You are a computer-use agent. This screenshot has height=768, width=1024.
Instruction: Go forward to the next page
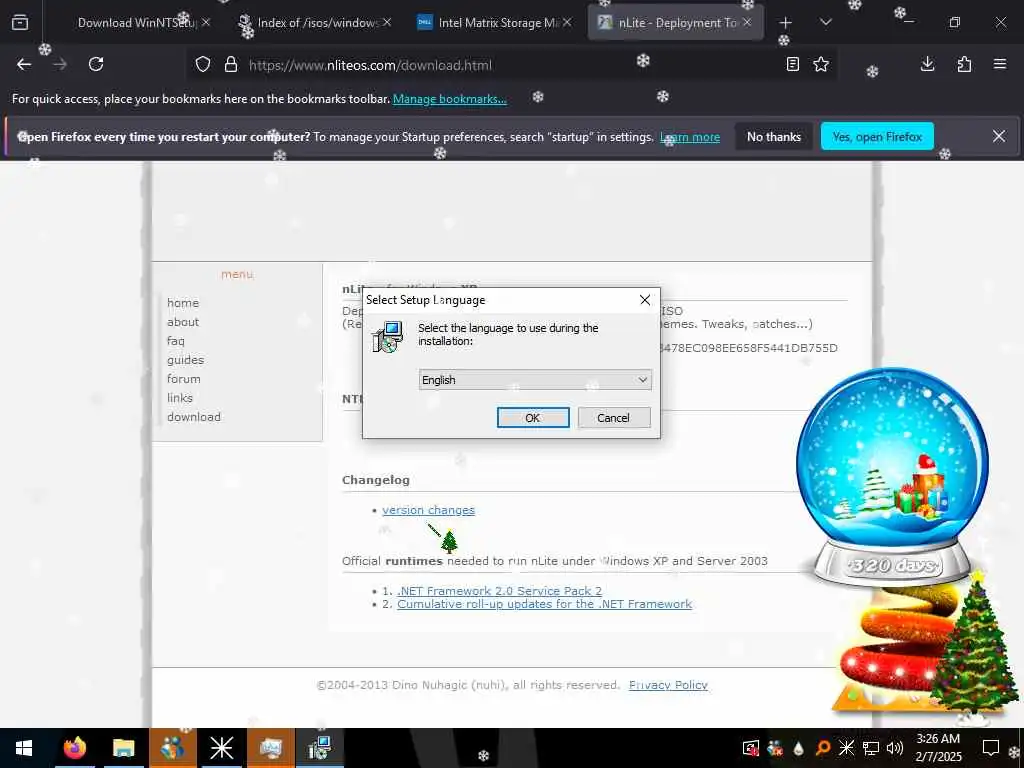click(60, 64)
